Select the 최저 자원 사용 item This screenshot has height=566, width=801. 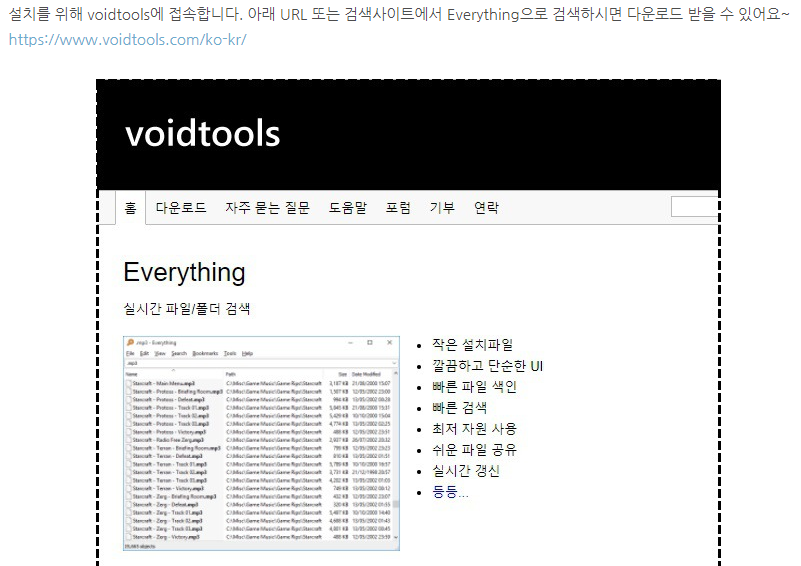coord(475,429)
